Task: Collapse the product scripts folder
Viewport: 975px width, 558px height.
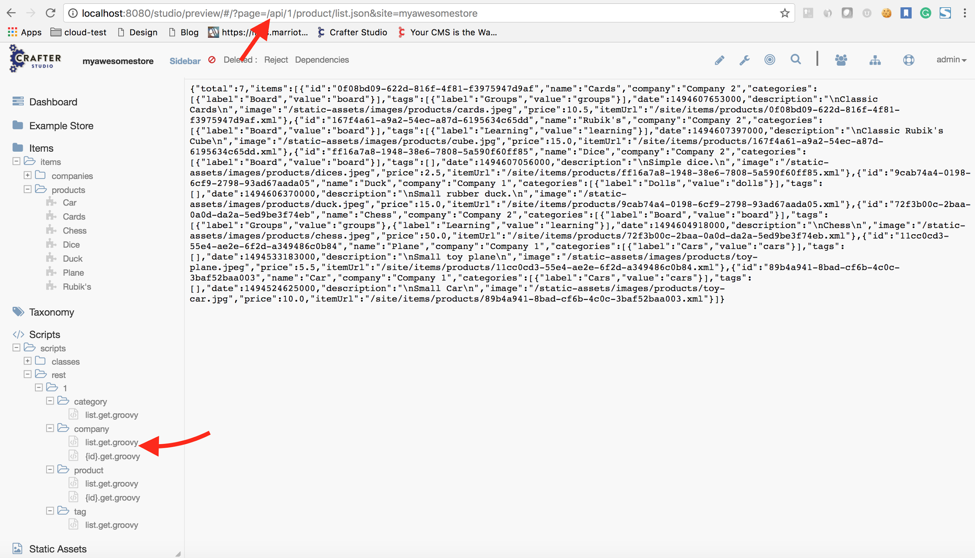Action: tap(50, 470)
